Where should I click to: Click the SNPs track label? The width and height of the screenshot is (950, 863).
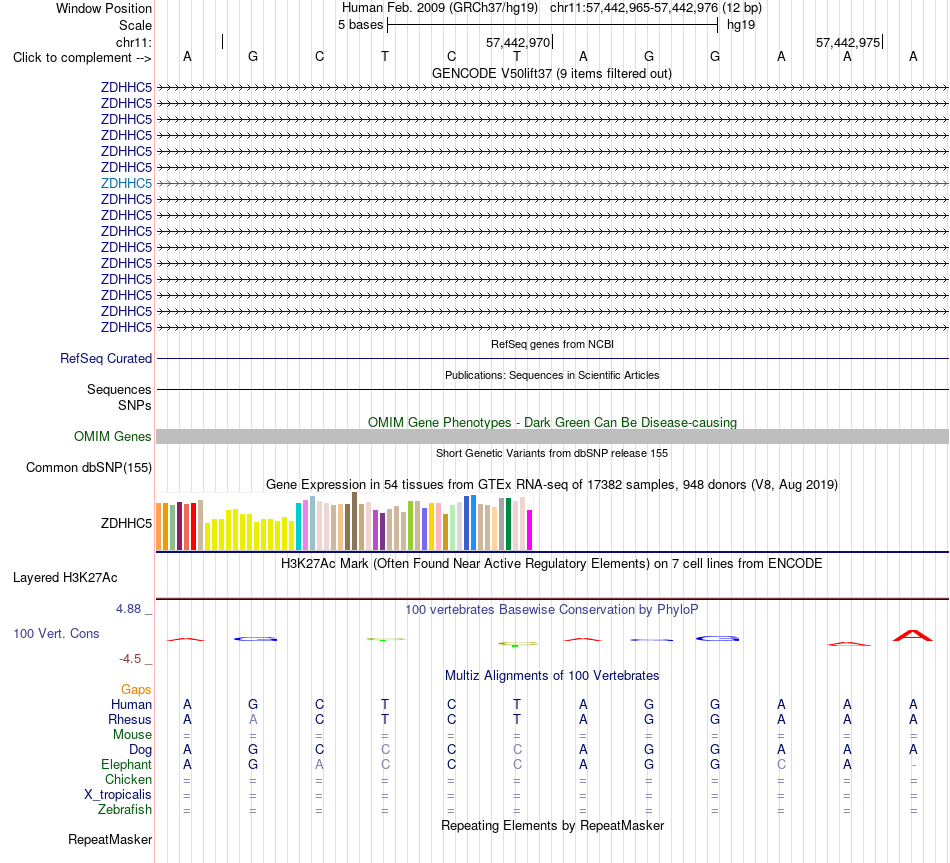135,405
